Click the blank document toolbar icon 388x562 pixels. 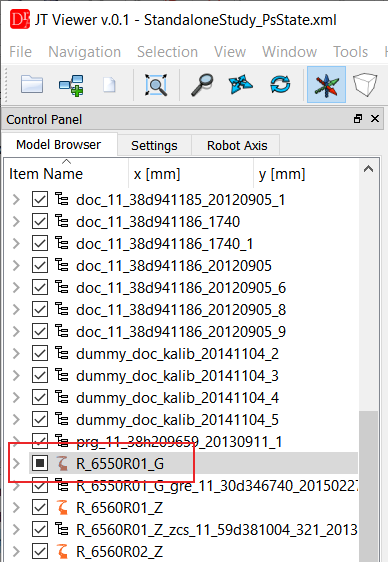coord(109,85)
